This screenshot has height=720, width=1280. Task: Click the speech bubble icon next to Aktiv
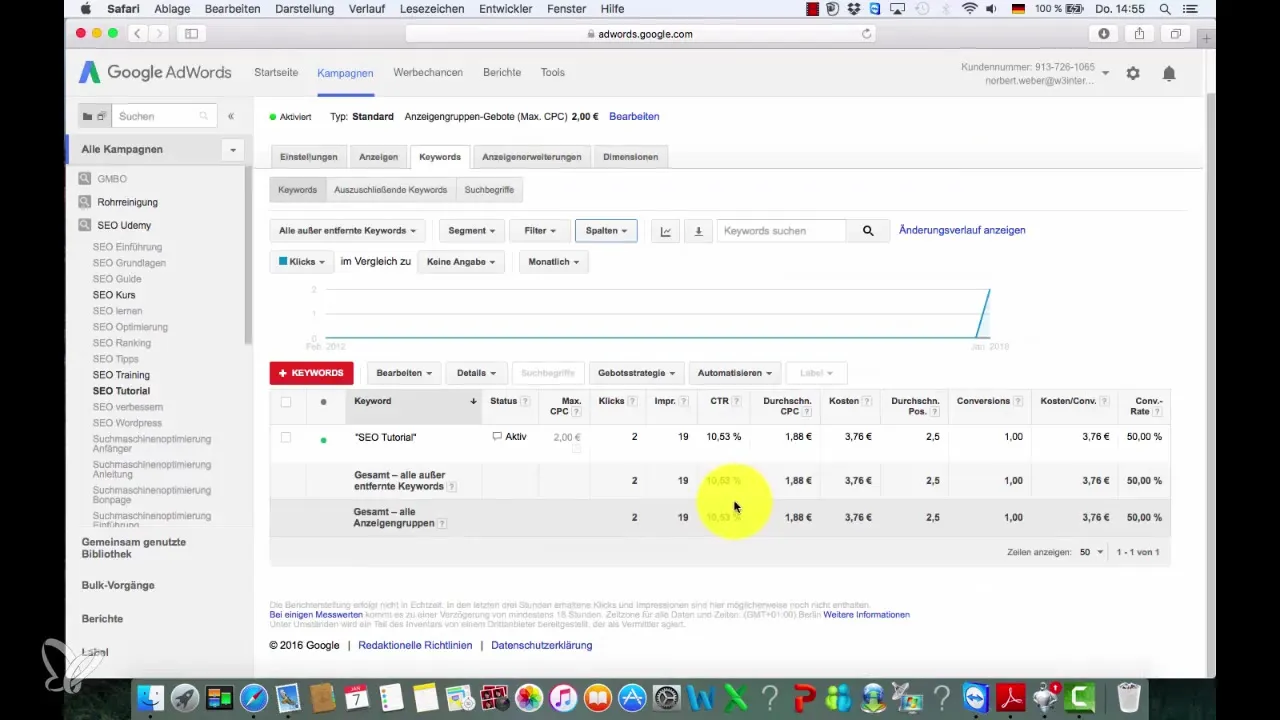pyautogui.click(x=497, y=437)
